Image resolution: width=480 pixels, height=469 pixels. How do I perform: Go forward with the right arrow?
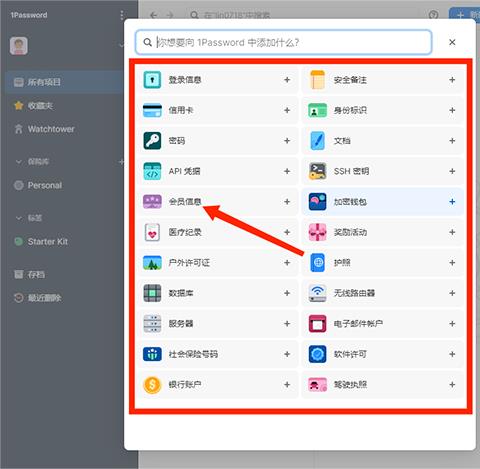pyautogui.click(x=170, y=15)
